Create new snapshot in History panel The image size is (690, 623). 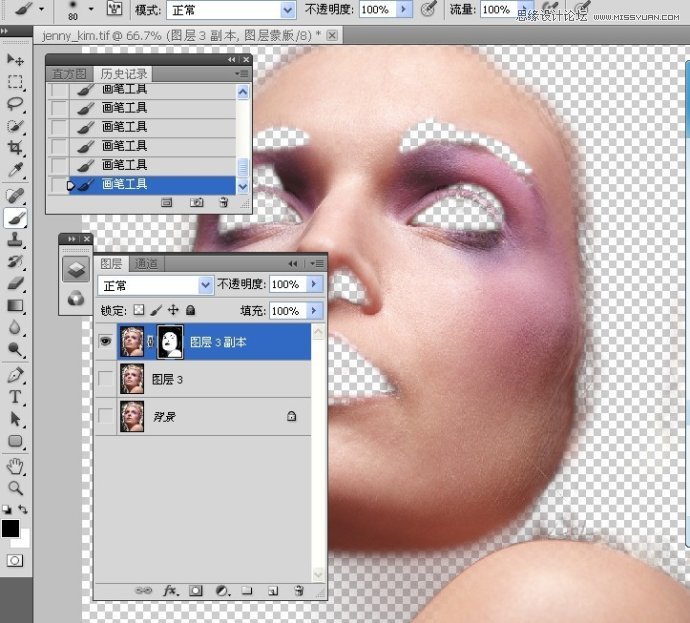[196, 202]
